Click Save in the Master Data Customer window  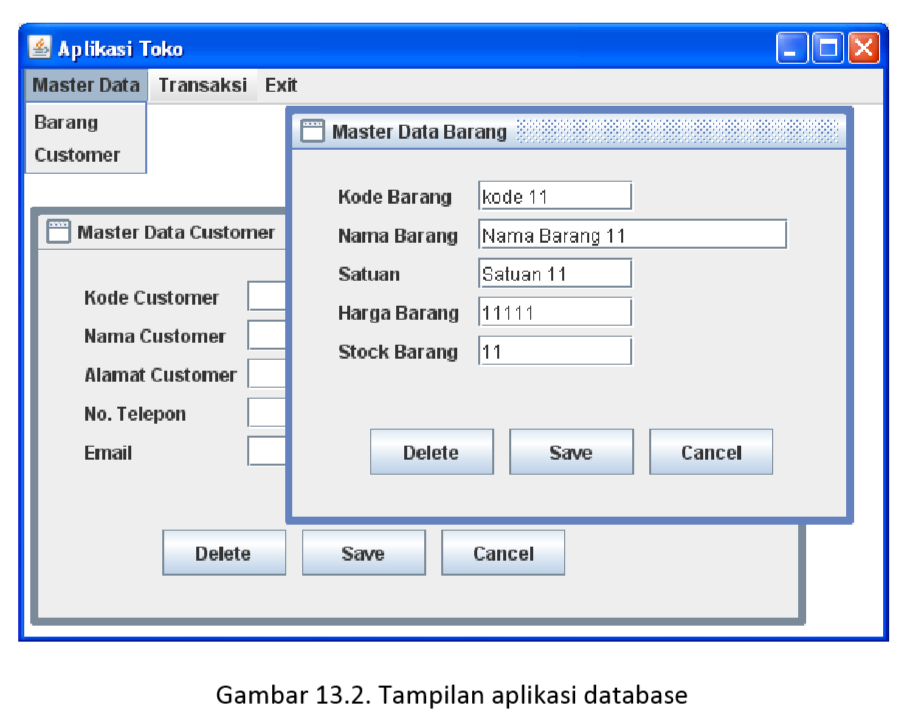coord(363,552)
